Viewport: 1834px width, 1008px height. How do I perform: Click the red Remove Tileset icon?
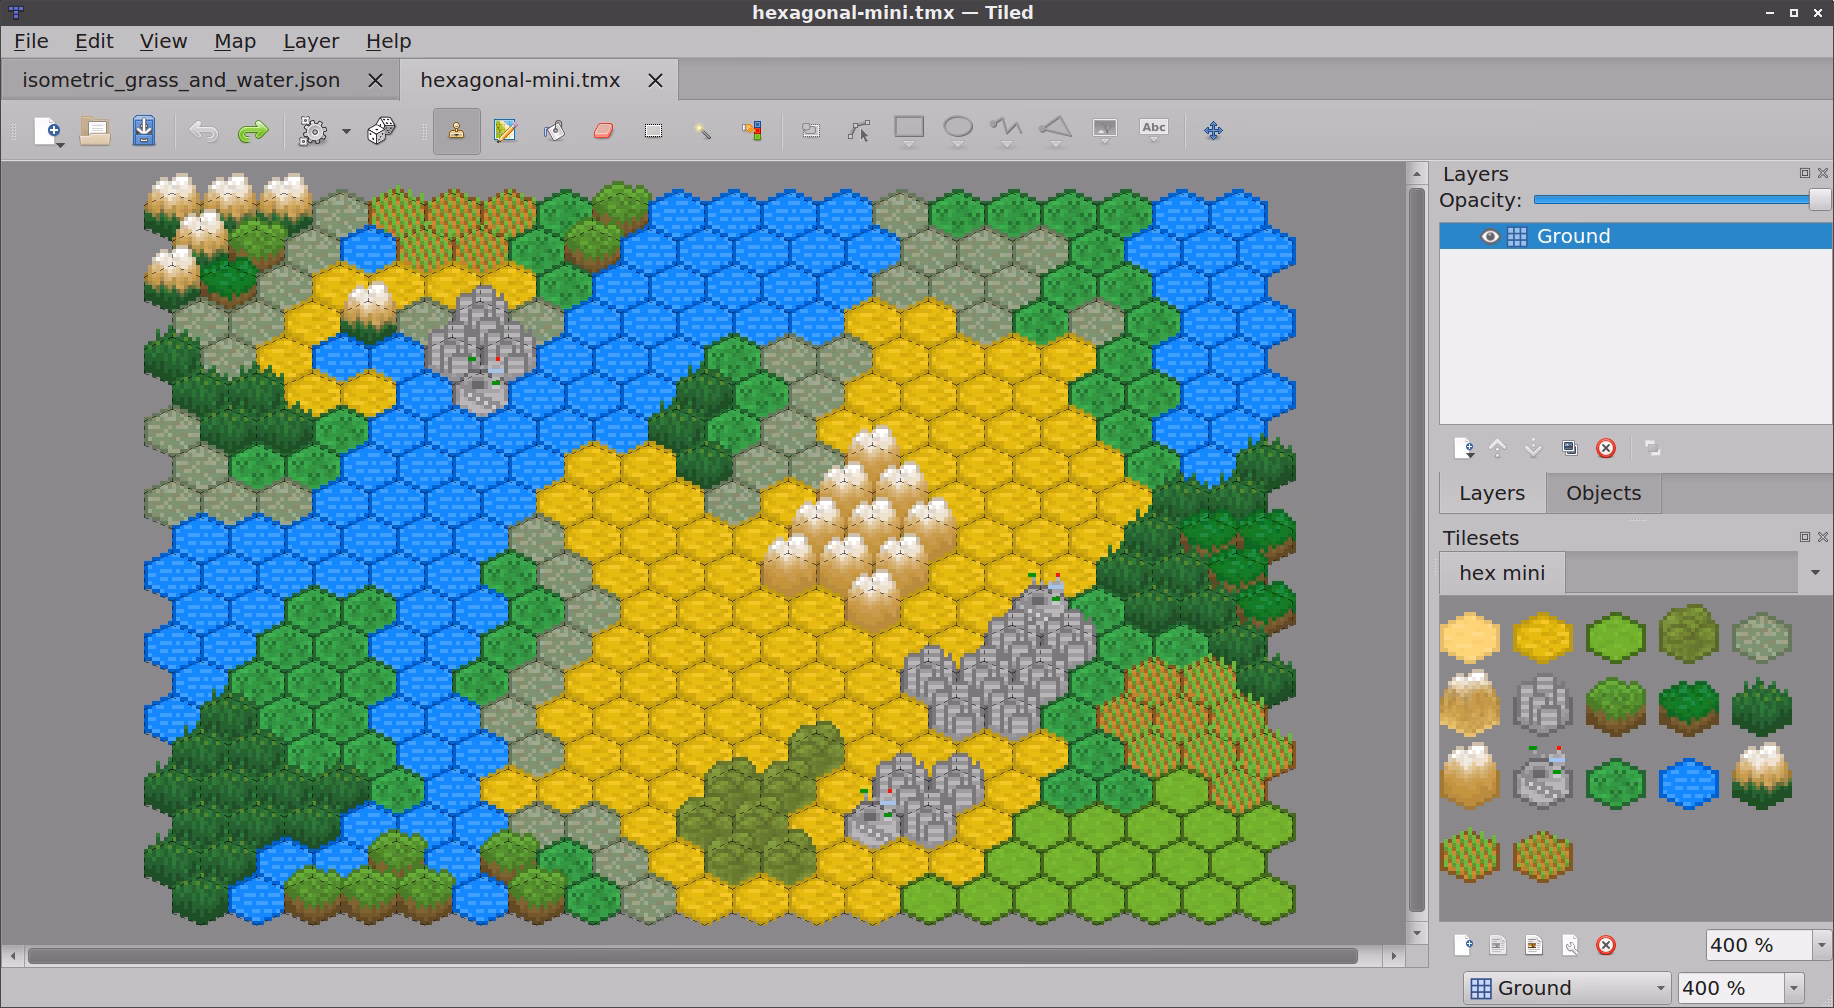point(1606,945)
